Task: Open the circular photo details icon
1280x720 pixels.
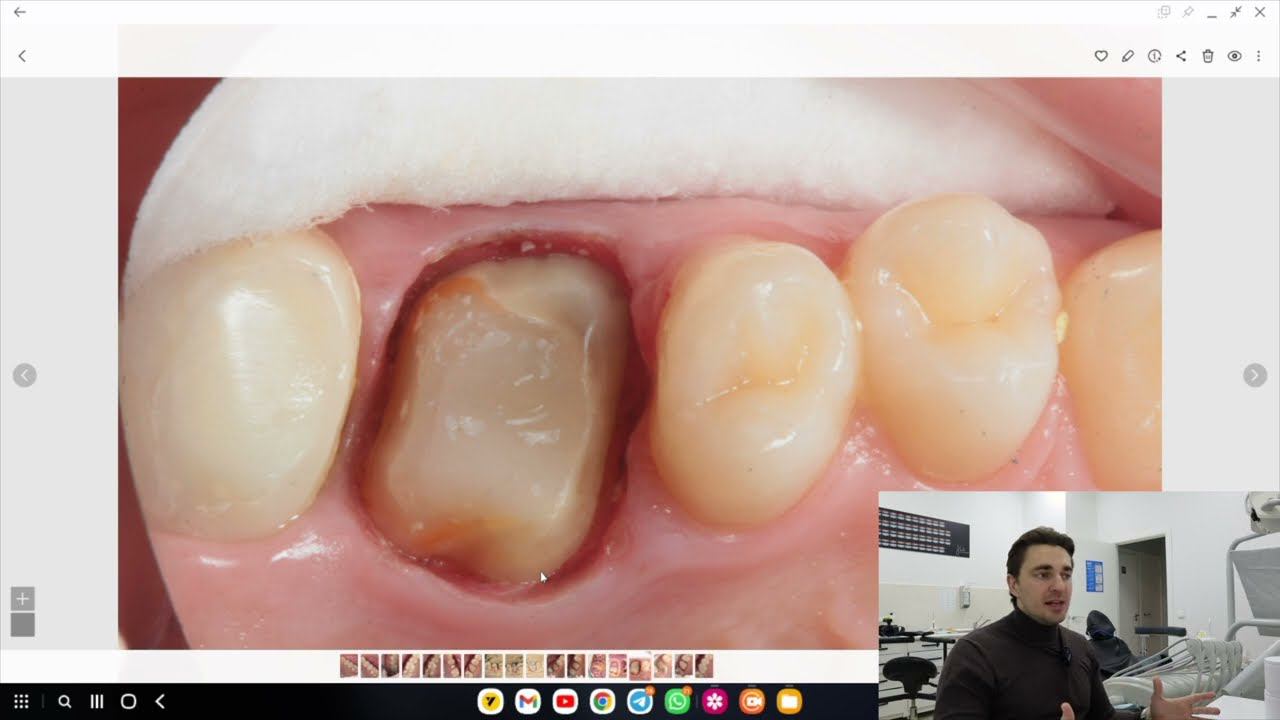Action: click(1154, 56)
